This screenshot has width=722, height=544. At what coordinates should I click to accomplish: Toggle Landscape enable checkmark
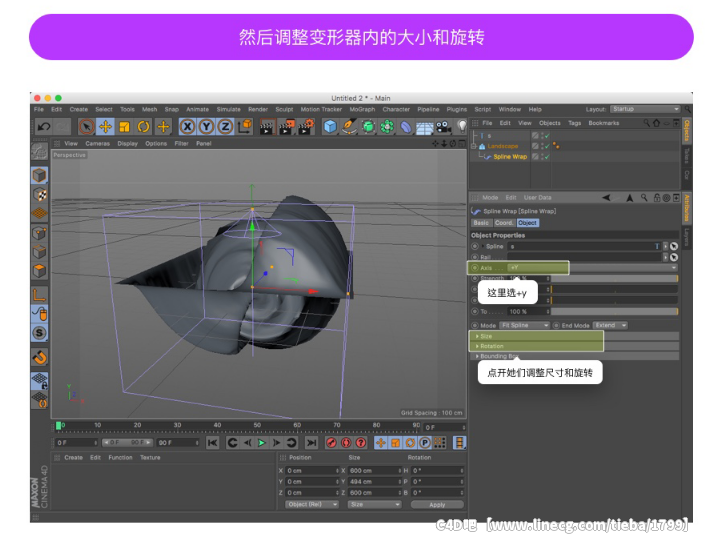pyautogui.click(x=547, y=146)
